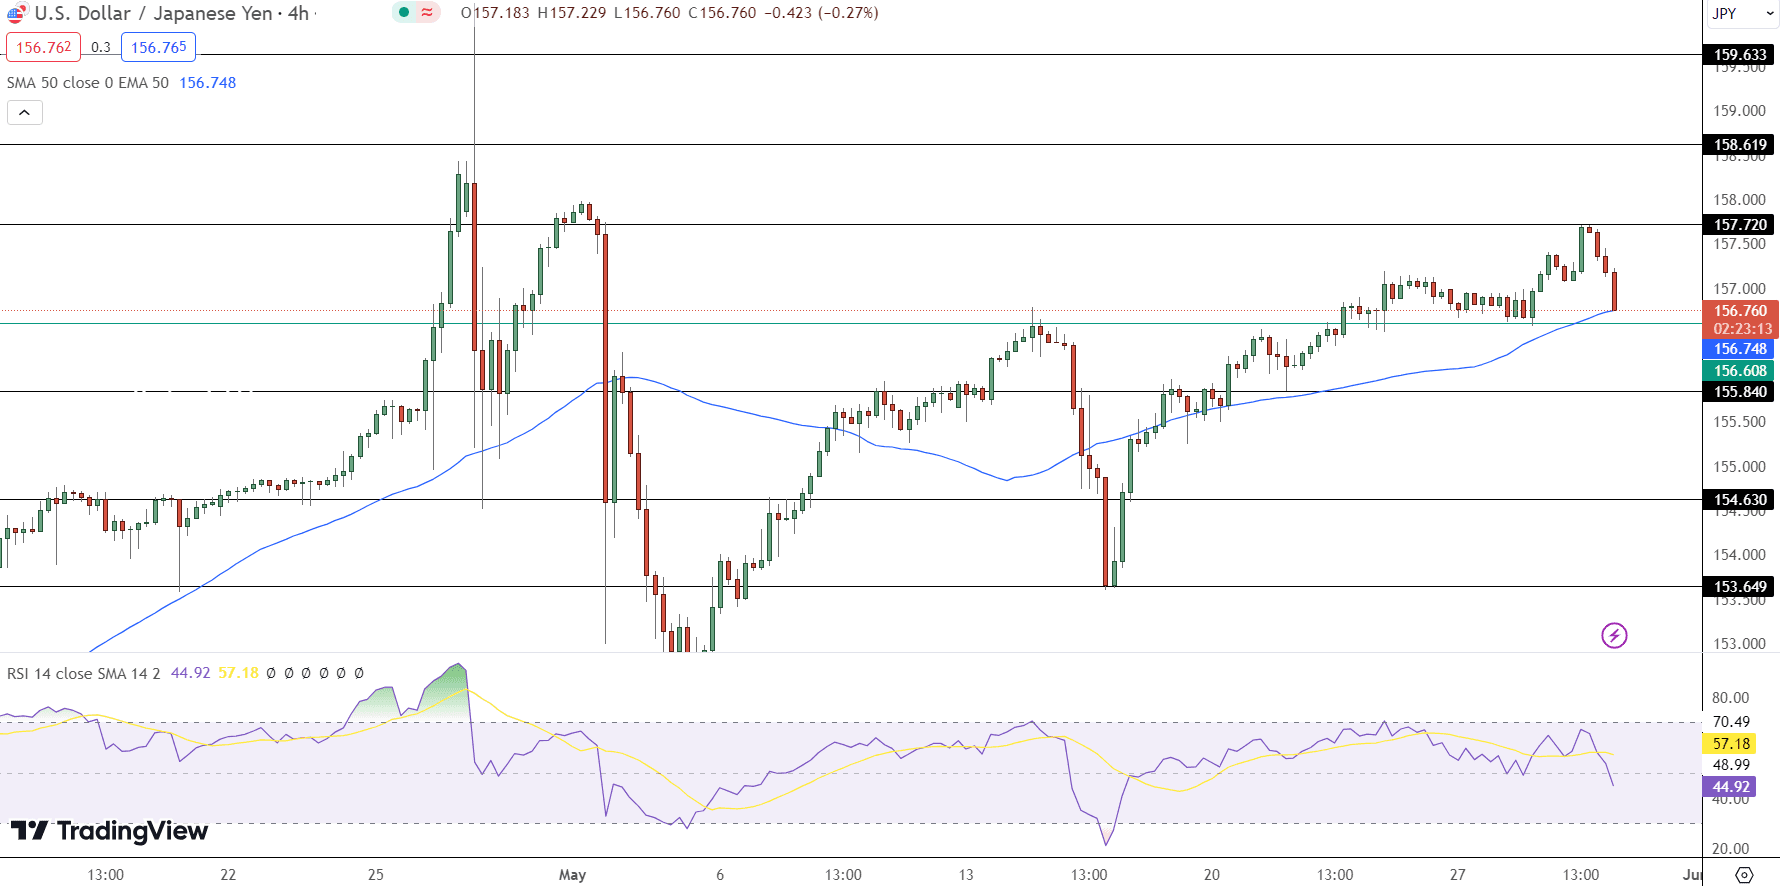Image resolution: width=1780 pixels, height=886 pixels.
Task: Open chart settings gear icon
Action: [x=1743, y=875]
